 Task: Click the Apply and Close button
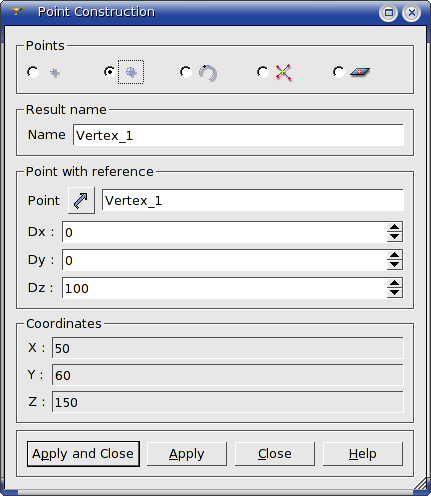[x=83, y=454]
